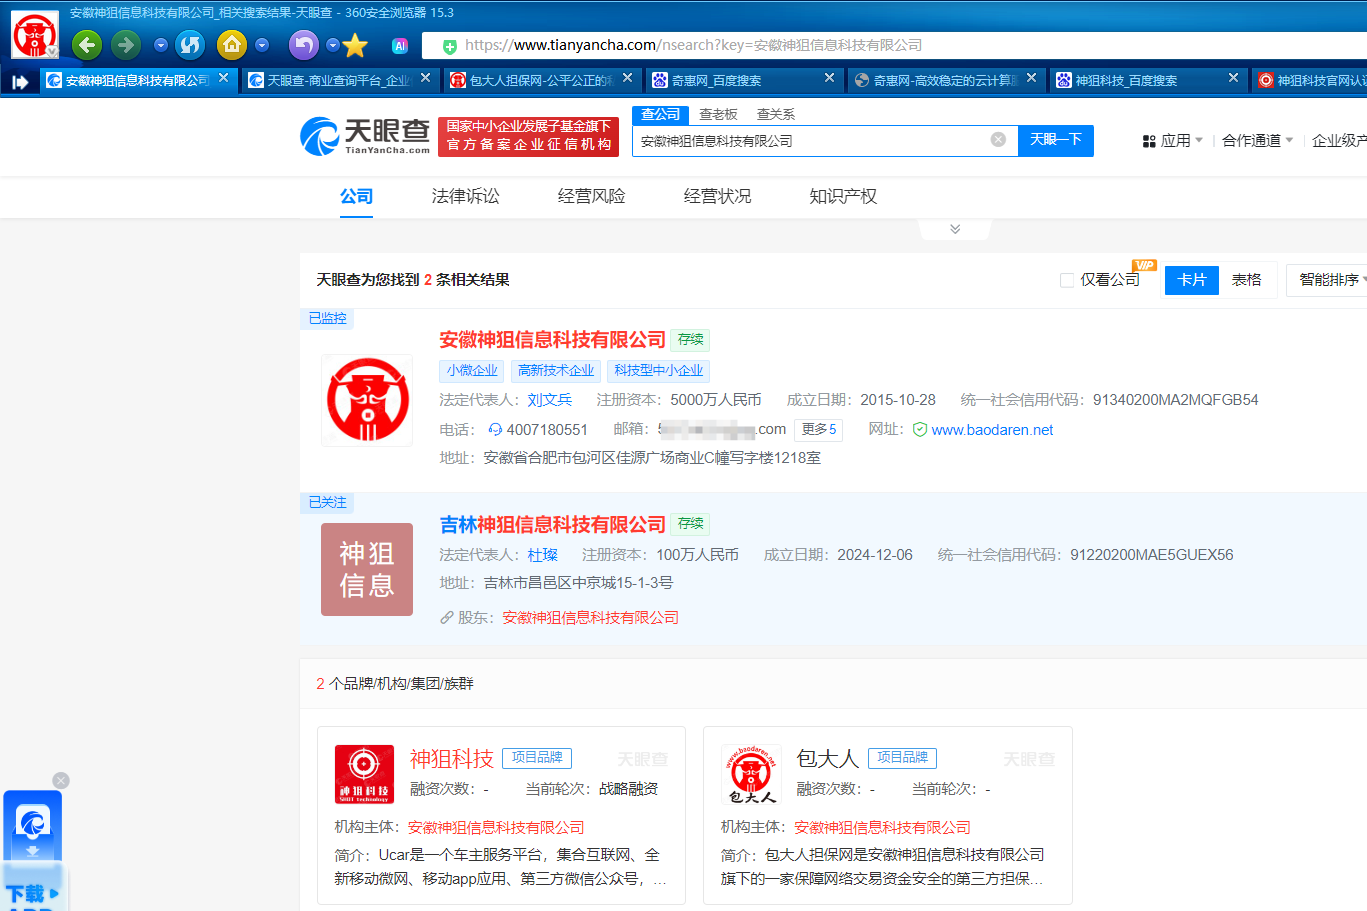This screenshot has height=911, width=1367.
Task: Enable the 仅看公司 checkbox
Action: pos(1066,280)
